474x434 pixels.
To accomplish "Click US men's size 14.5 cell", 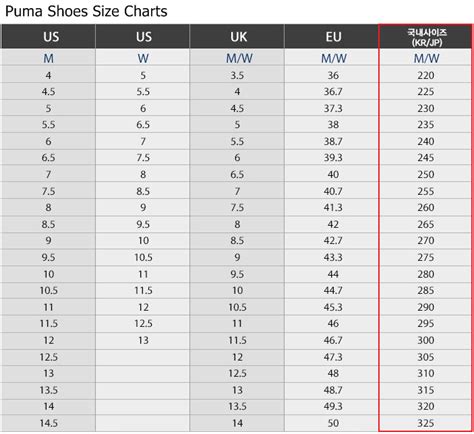I will (x=48, y=423).
